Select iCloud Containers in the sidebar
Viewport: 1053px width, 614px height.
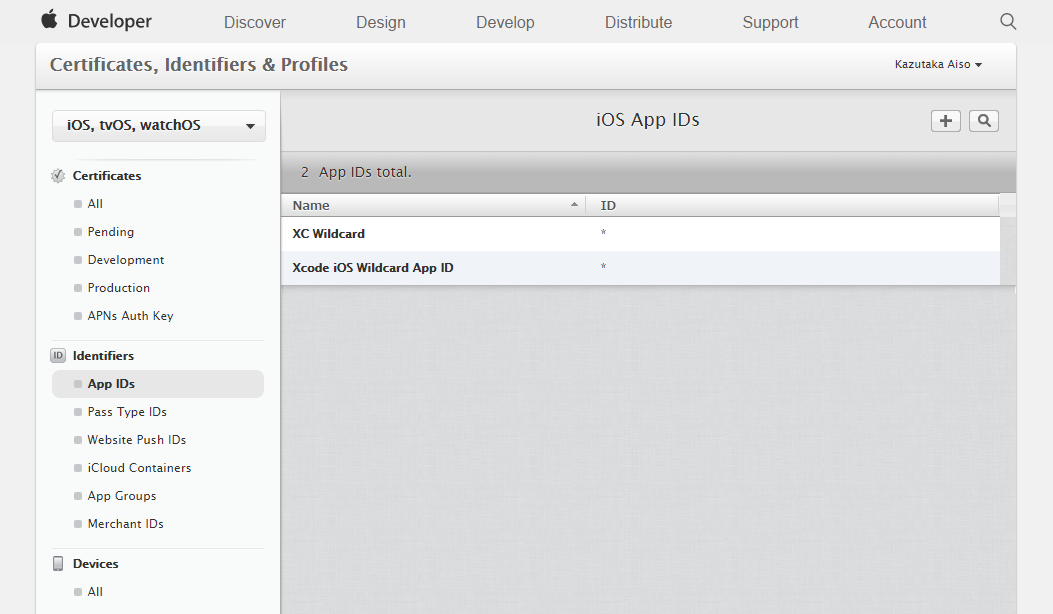(x=139, y=468)
